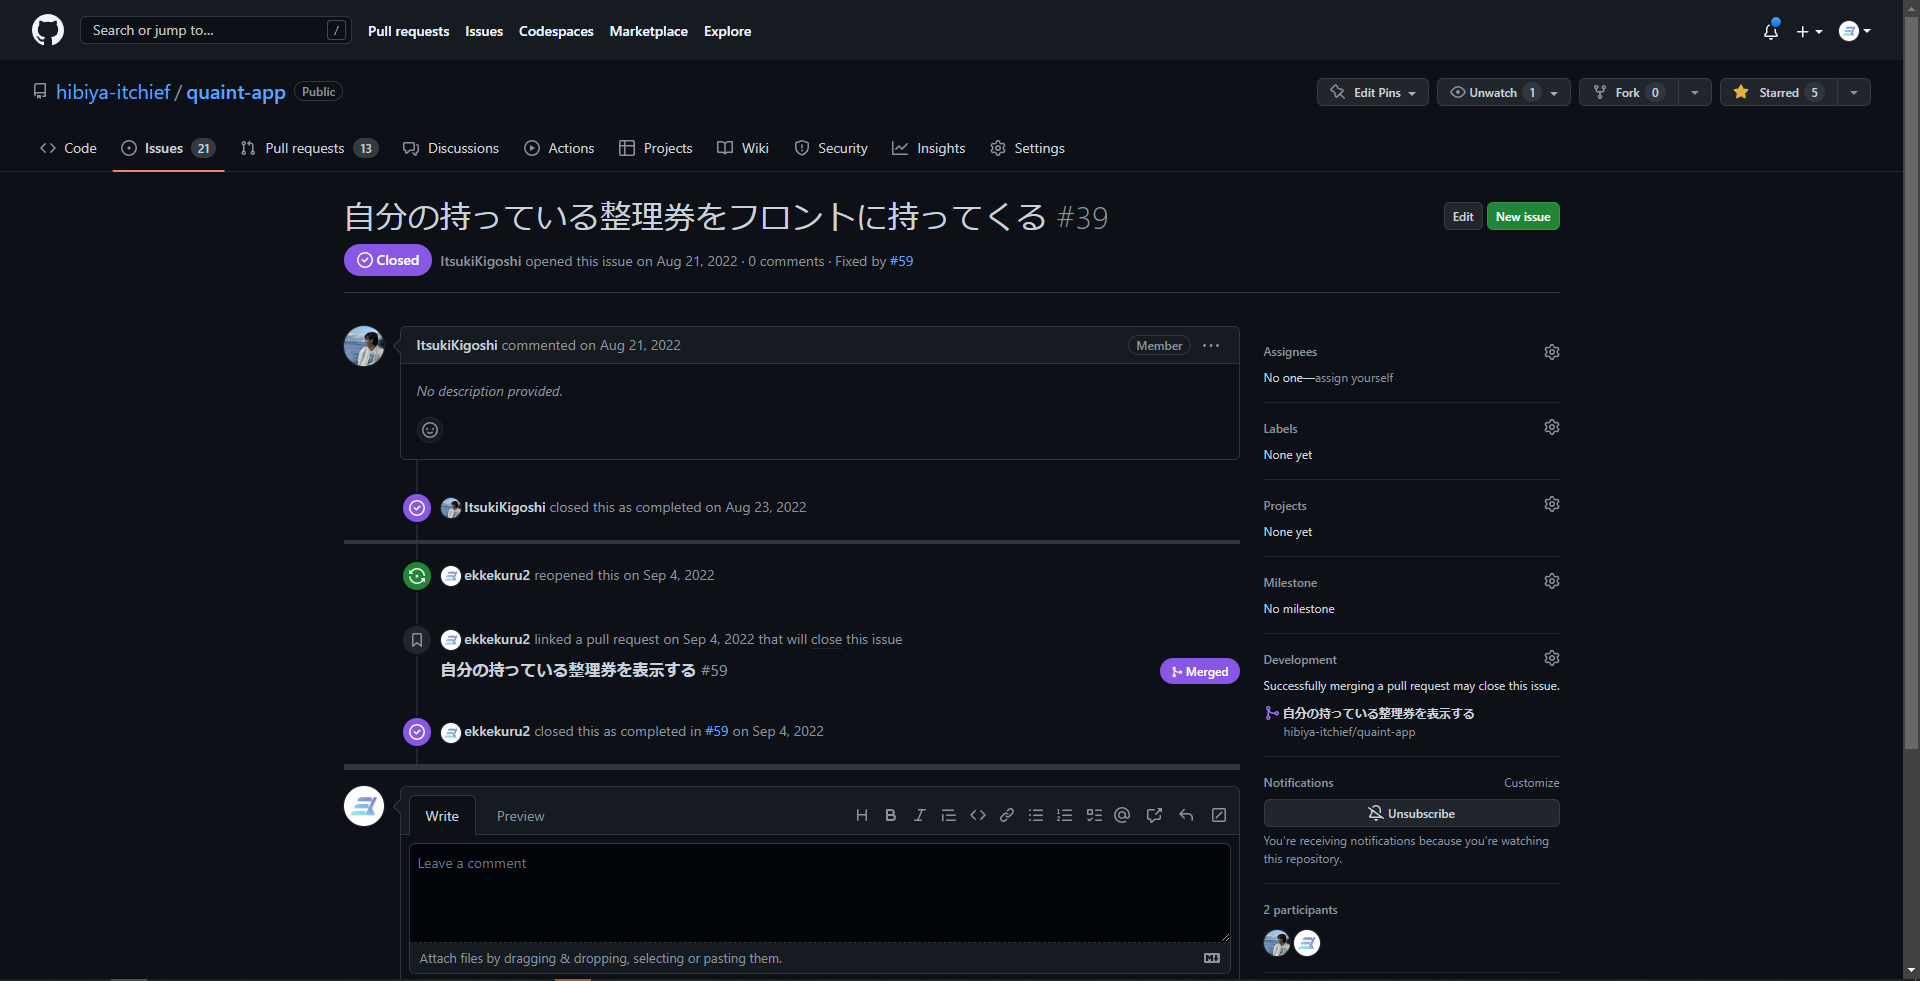Open the hibiya-itchief owner link
The height and width of the screenshot is (981, 1920).
[113, 92]
